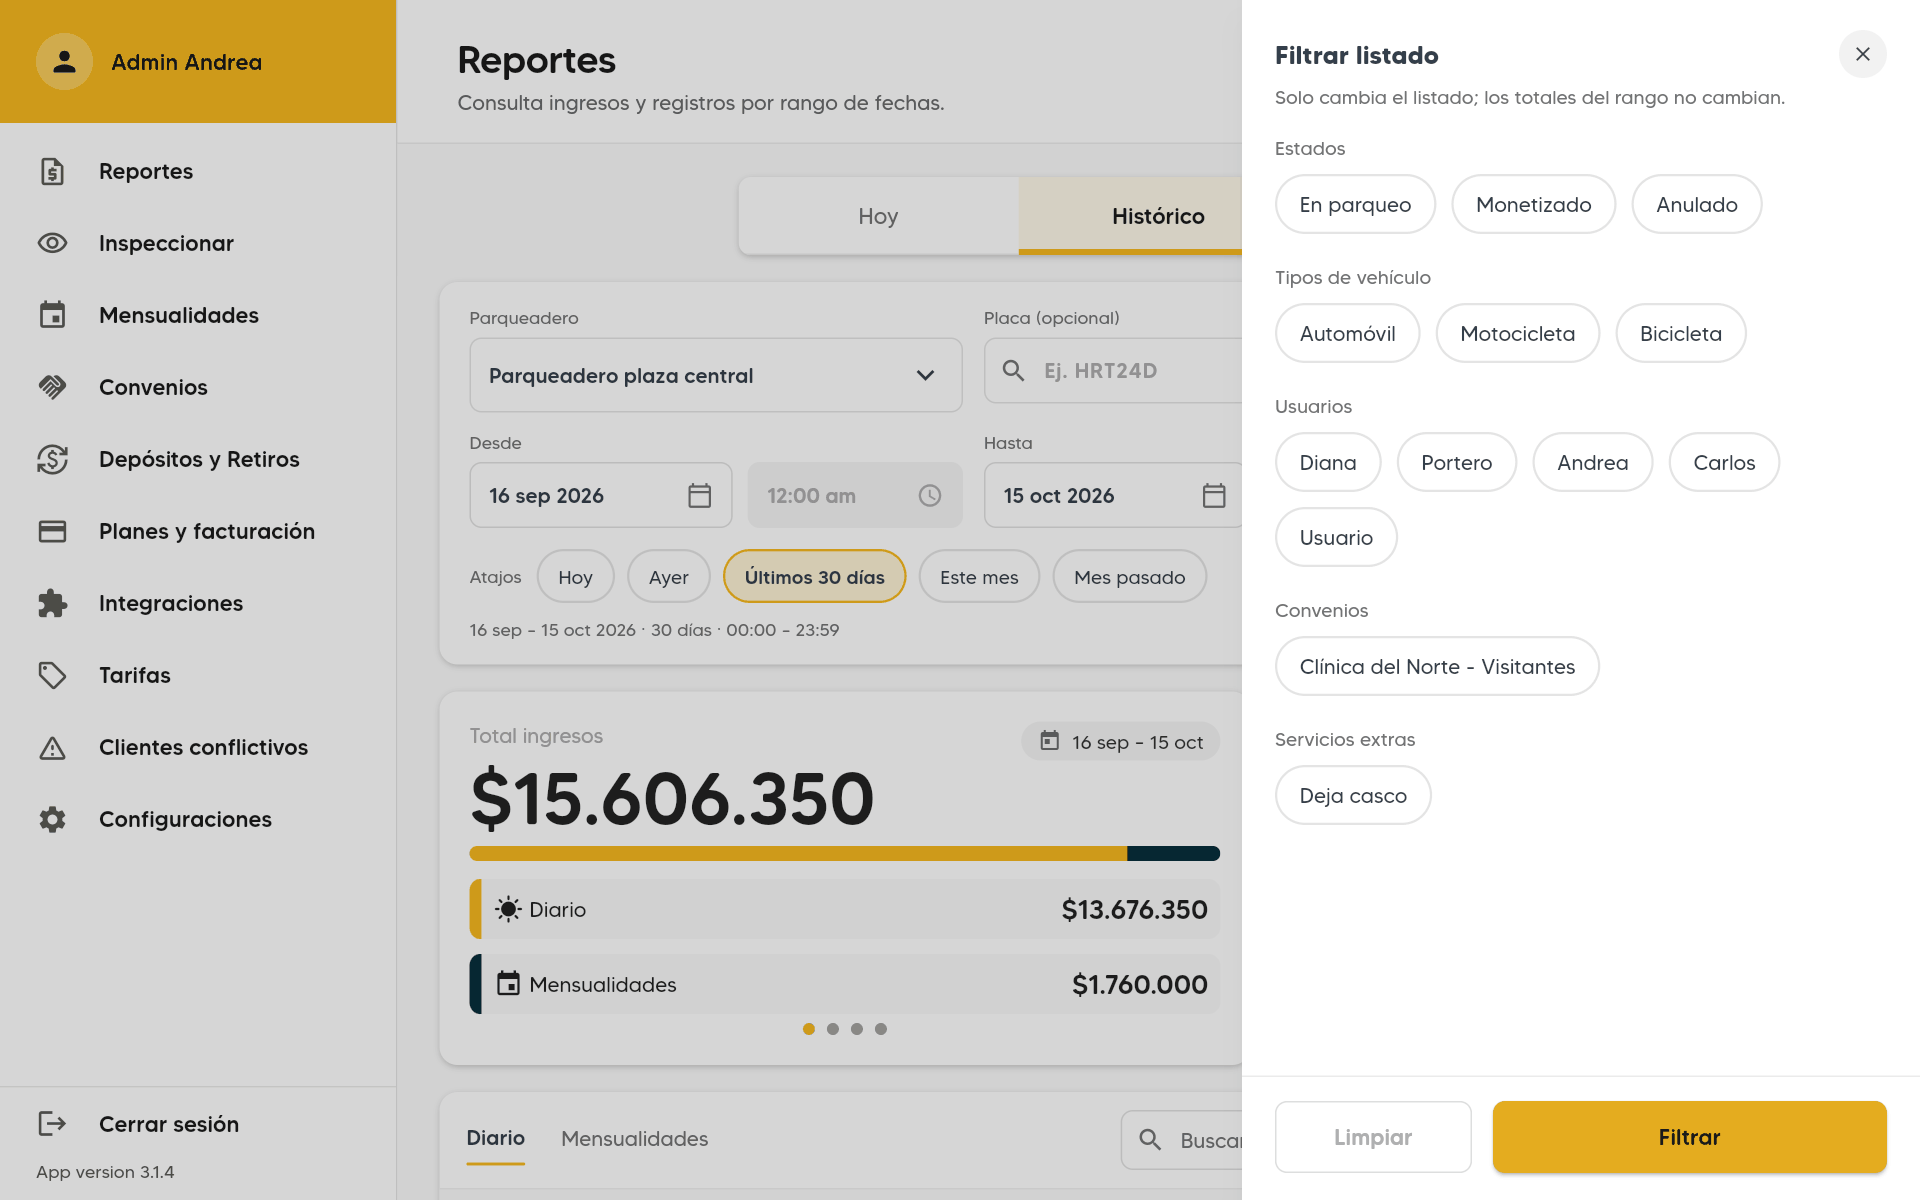Screen dimensions: 1920x1200
Task: Open Planes y facturación card icon
Action: pyautogui.click(x=52, y=531)
